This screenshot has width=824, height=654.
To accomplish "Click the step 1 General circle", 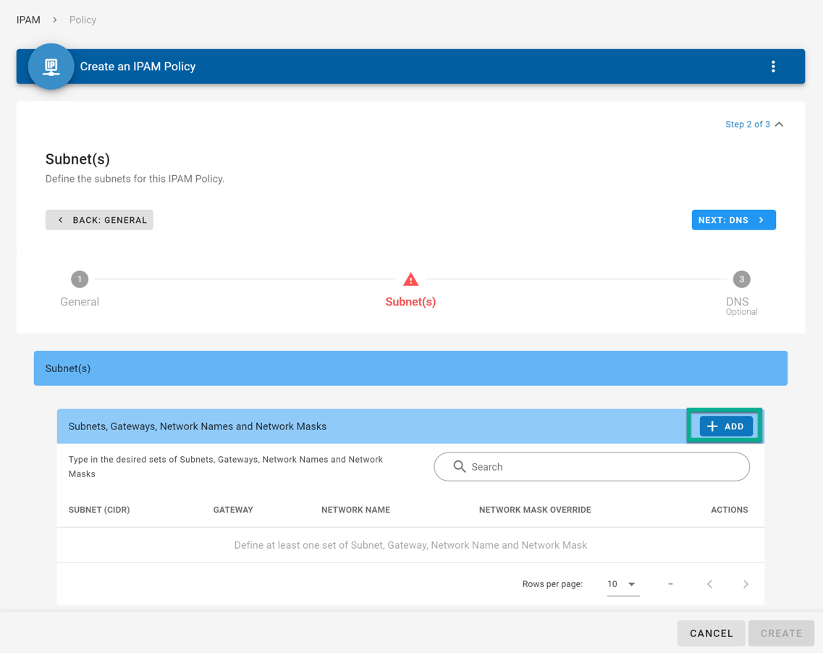I will click(x=80, y=279).
